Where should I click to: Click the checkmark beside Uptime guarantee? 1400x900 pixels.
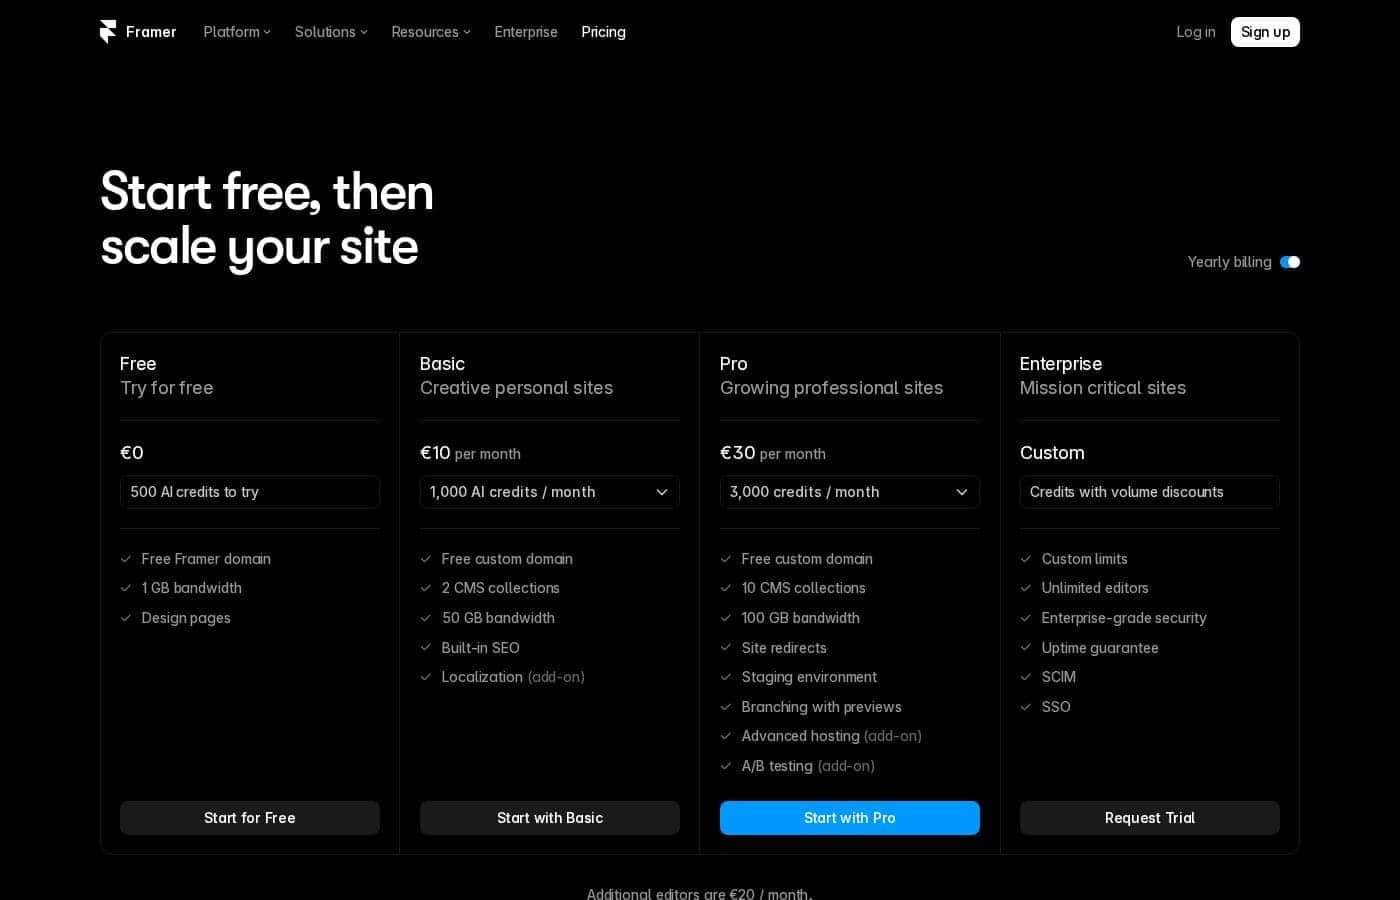[1026, 648]
